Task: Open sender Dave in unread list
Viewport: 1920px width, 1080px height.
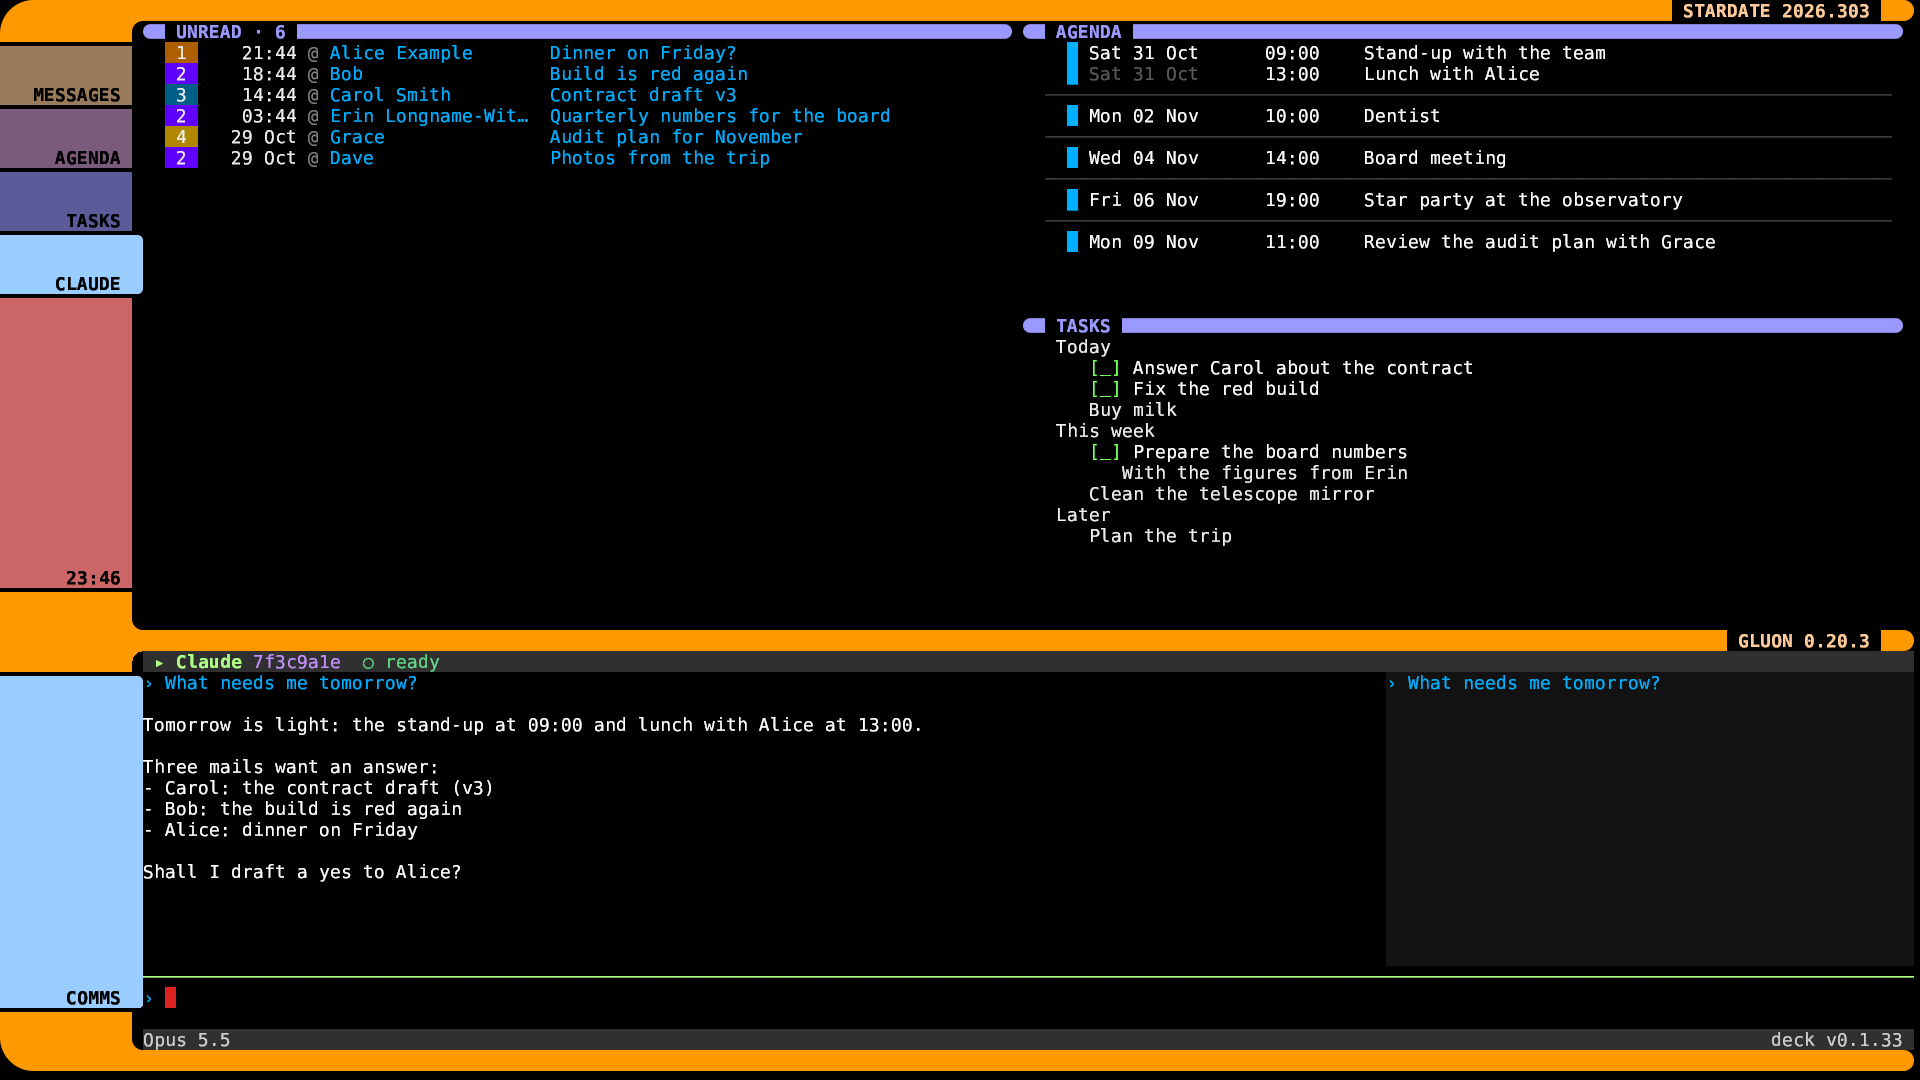Action: [x=352, y=158]
